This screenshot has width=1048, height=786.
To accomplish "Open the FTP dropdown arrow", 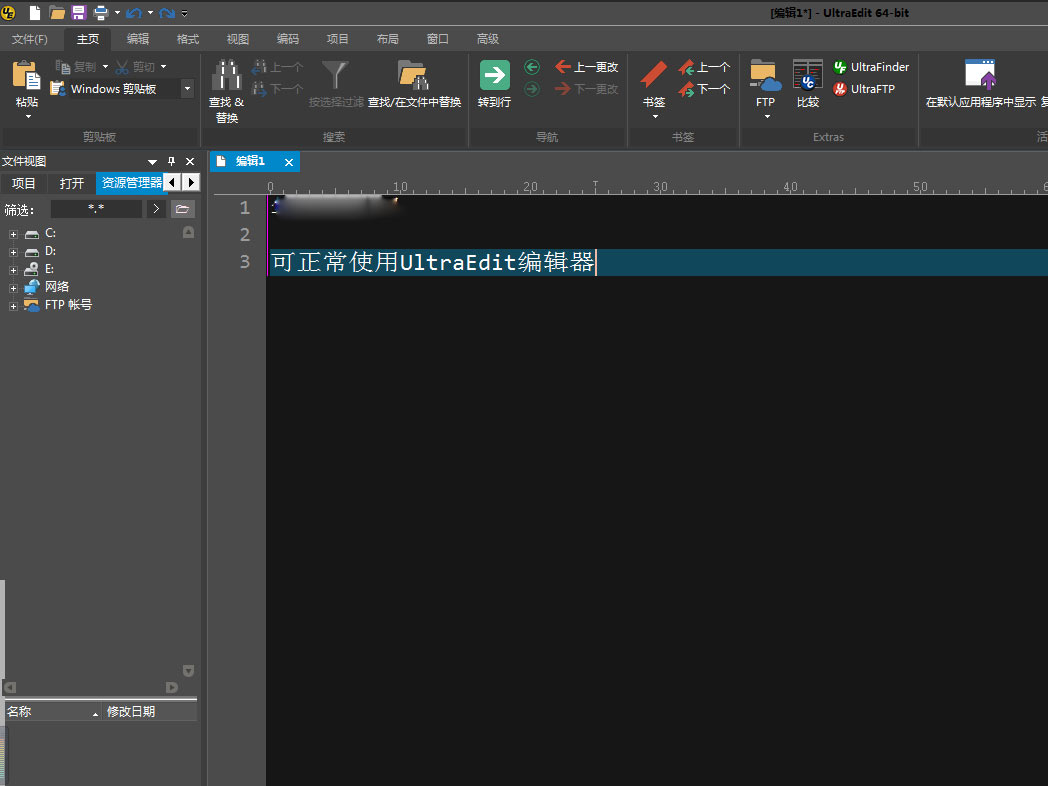I will 765,116.
